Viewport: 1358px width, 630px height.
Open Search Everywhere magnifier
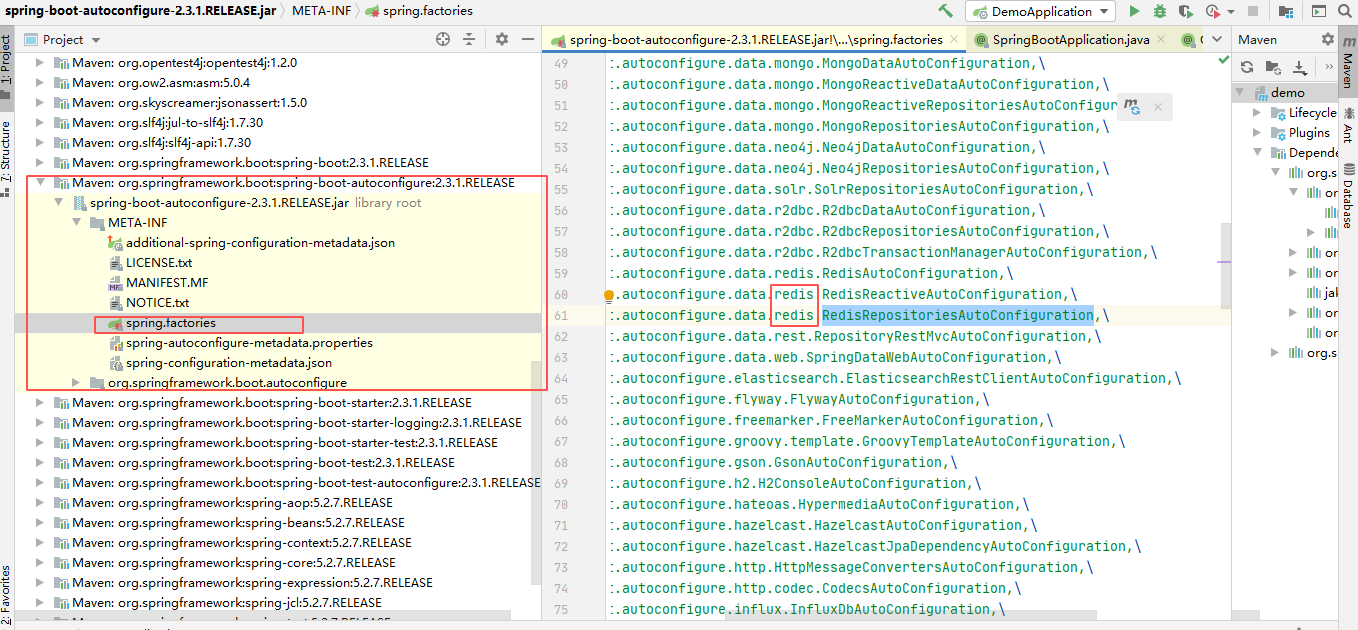(x=1344, y=11)
